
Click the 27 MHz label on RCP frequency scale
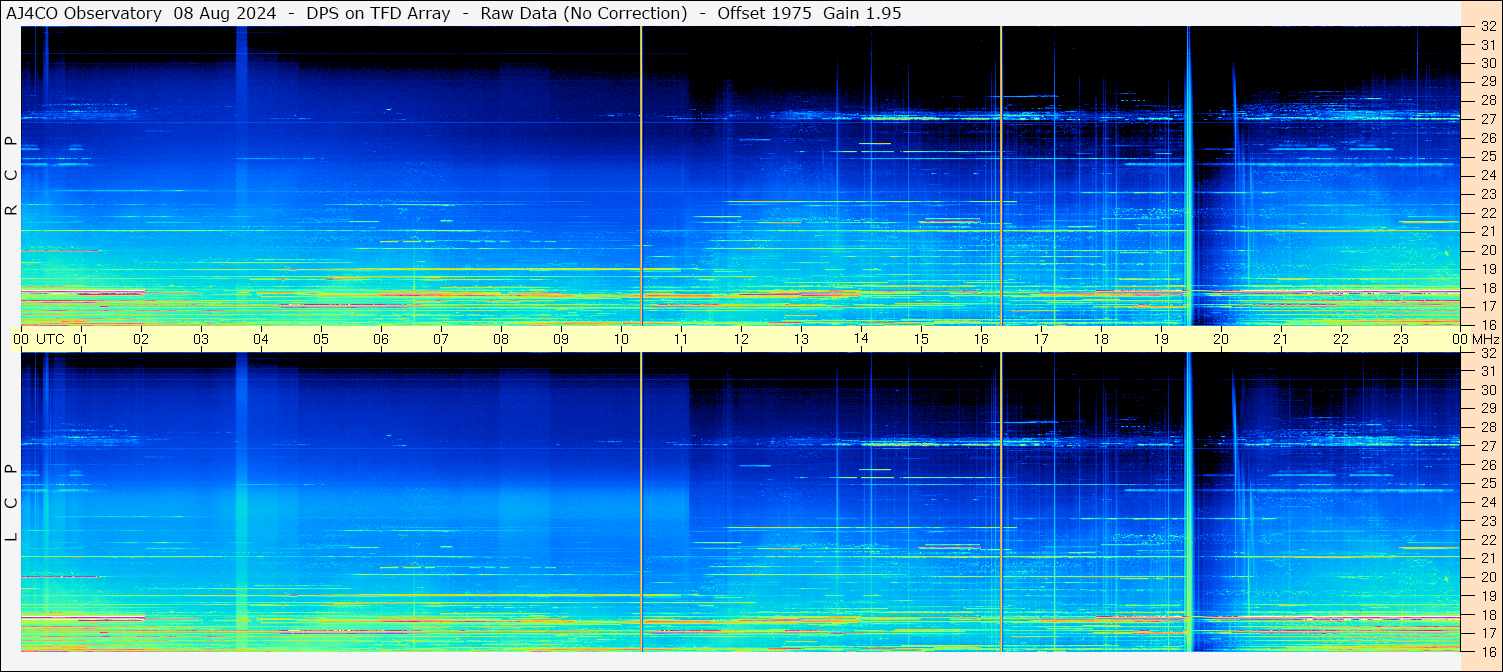[x=1488, y=118]
